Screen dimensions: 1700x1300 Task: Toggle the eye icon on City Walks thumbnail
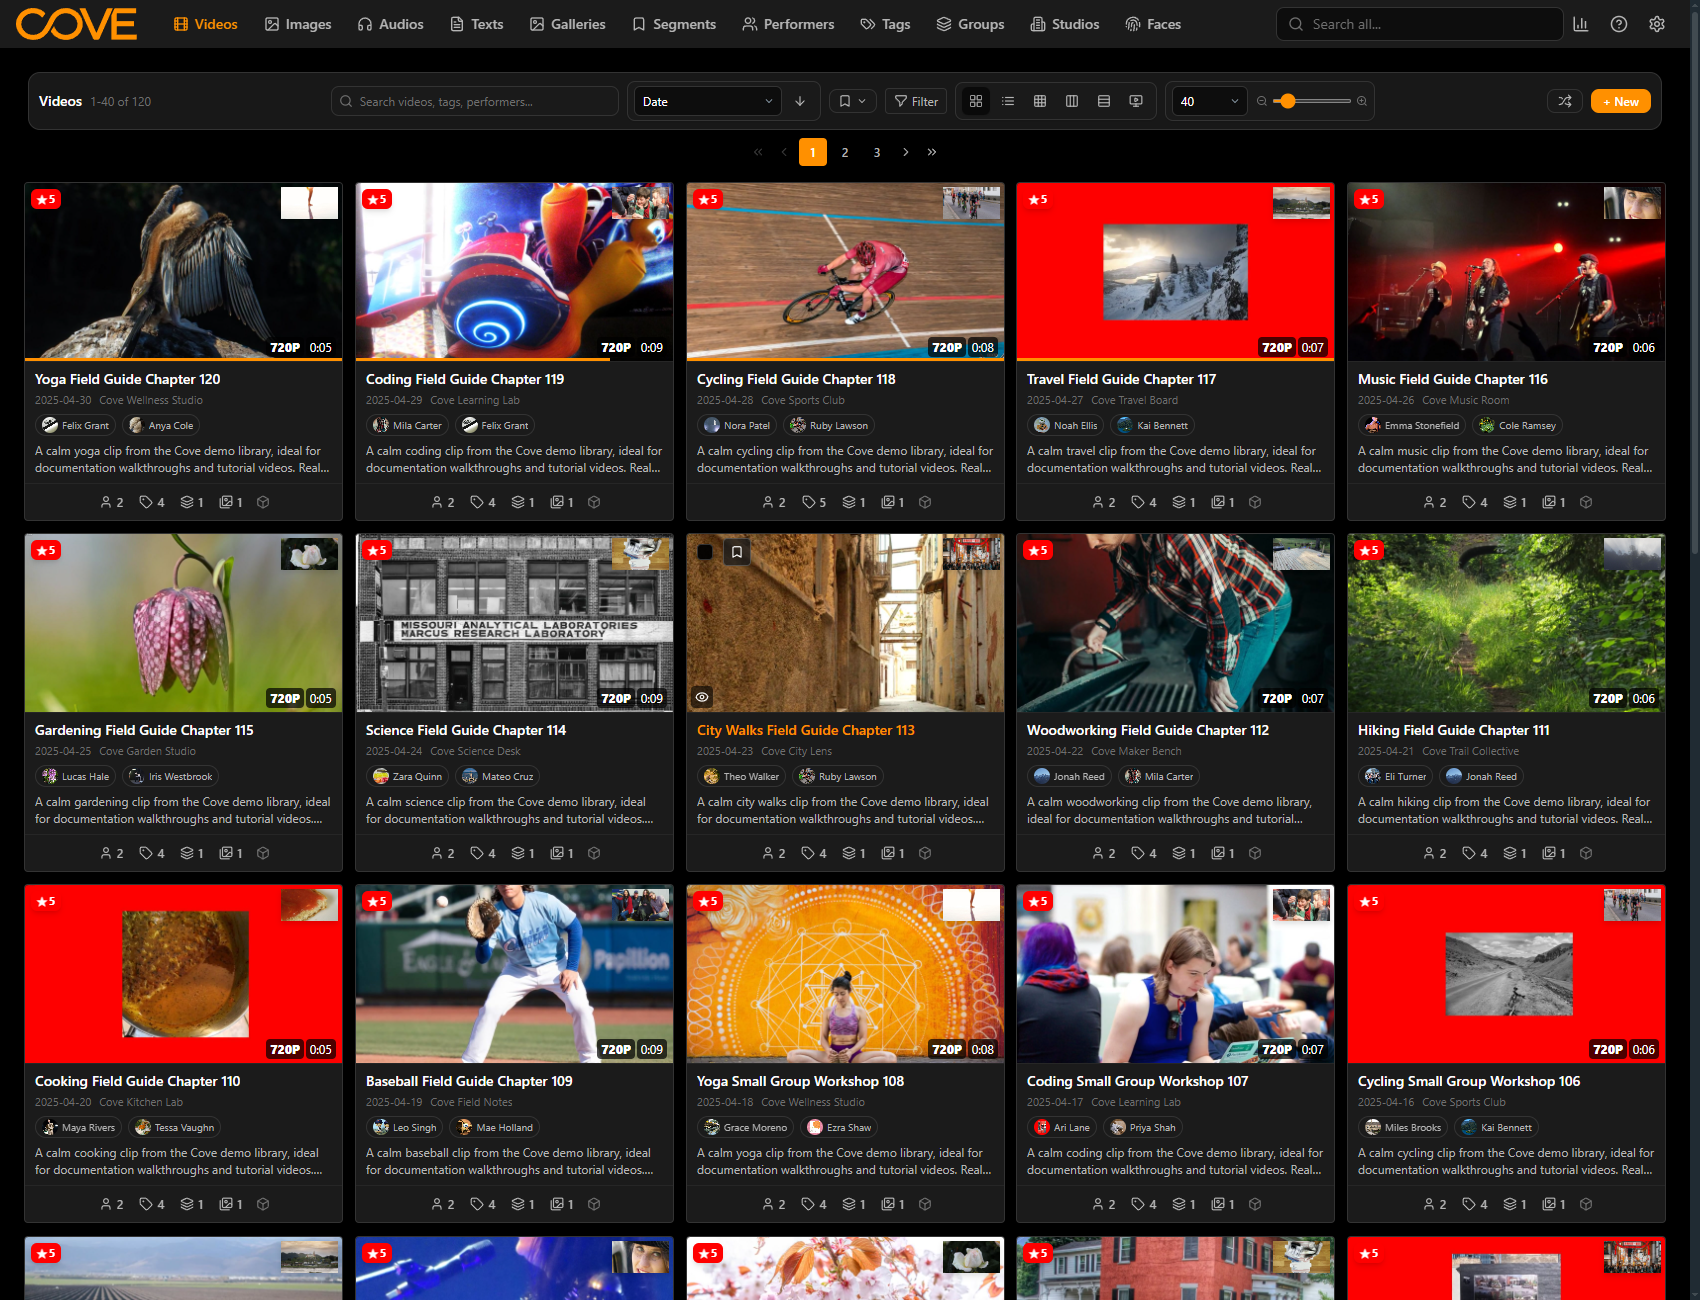pyautogui.click(x=703, y=697)
